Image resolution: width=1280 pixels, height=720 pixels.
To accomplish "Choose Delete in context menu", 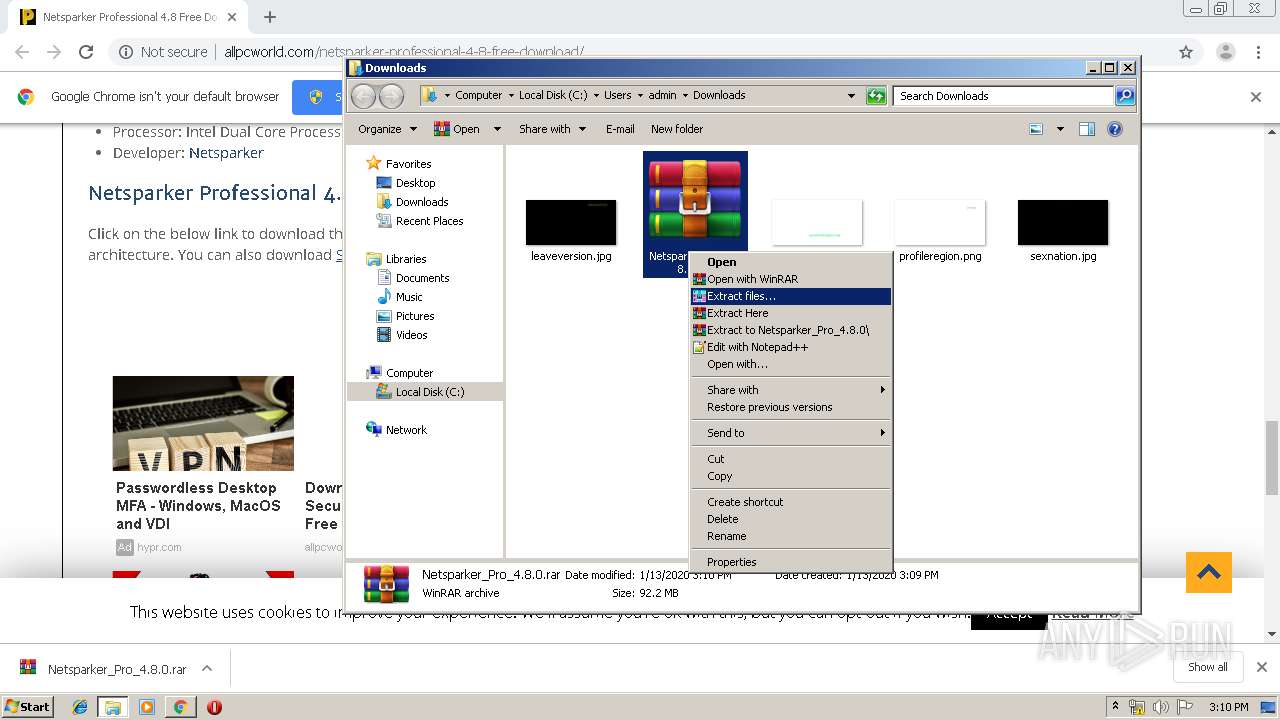I will (x=790, y=519).
